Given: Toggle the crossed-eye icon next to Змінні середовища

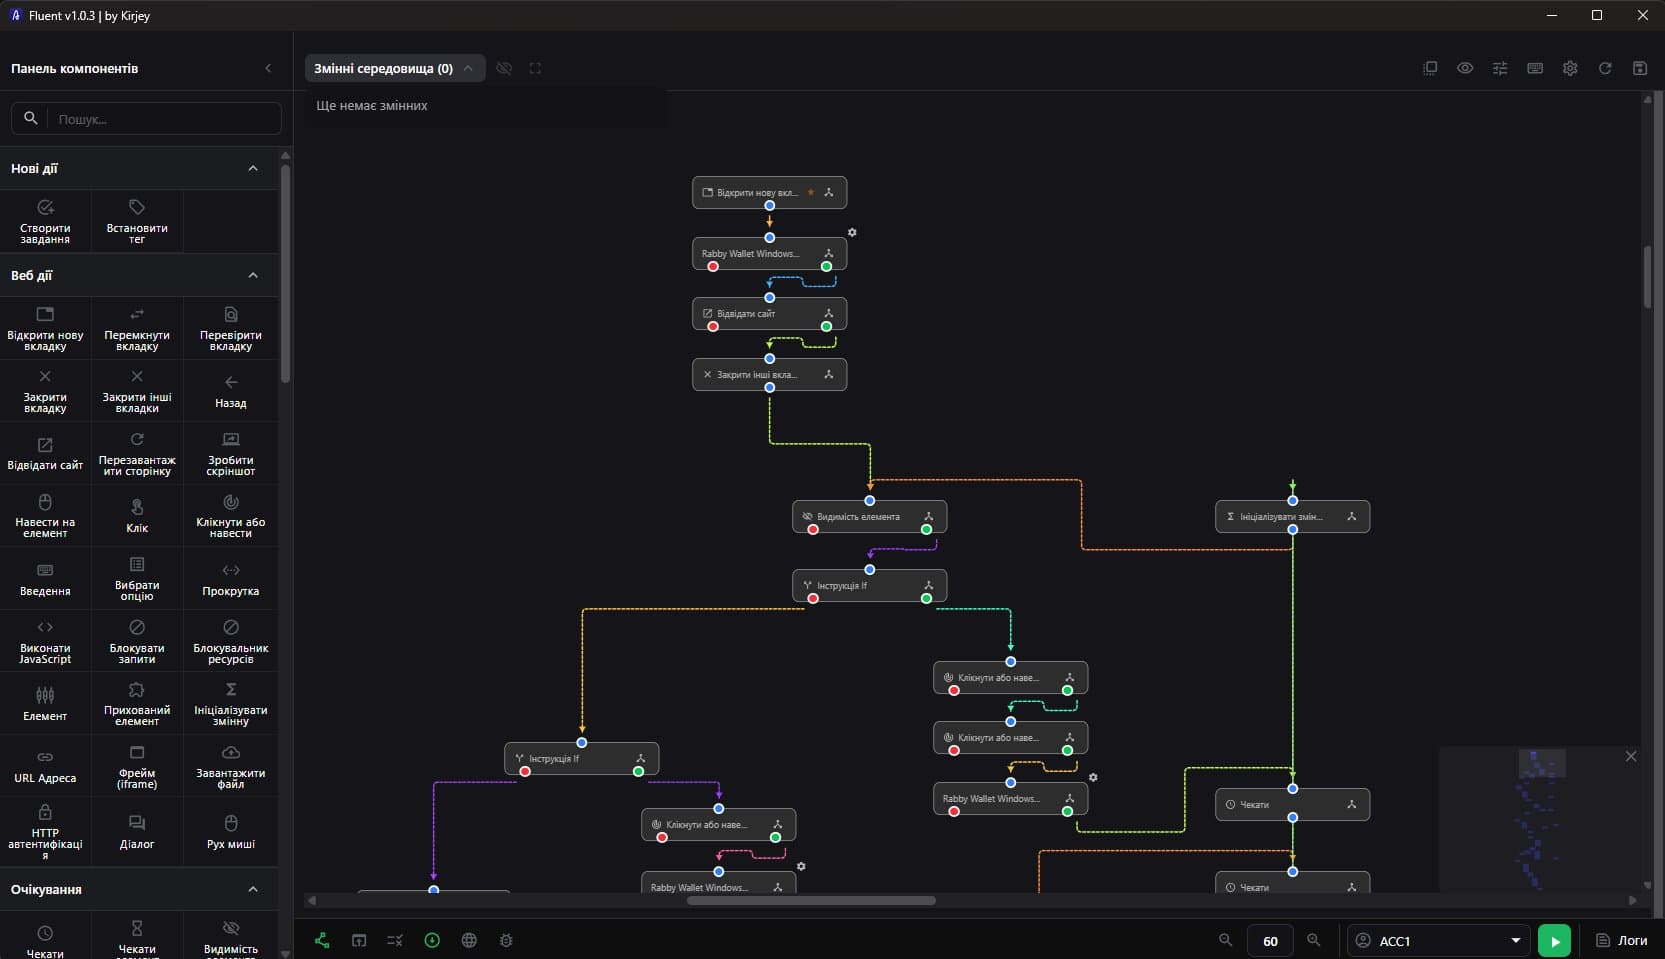Looking at the screenshot, I should tap(504, 68).
